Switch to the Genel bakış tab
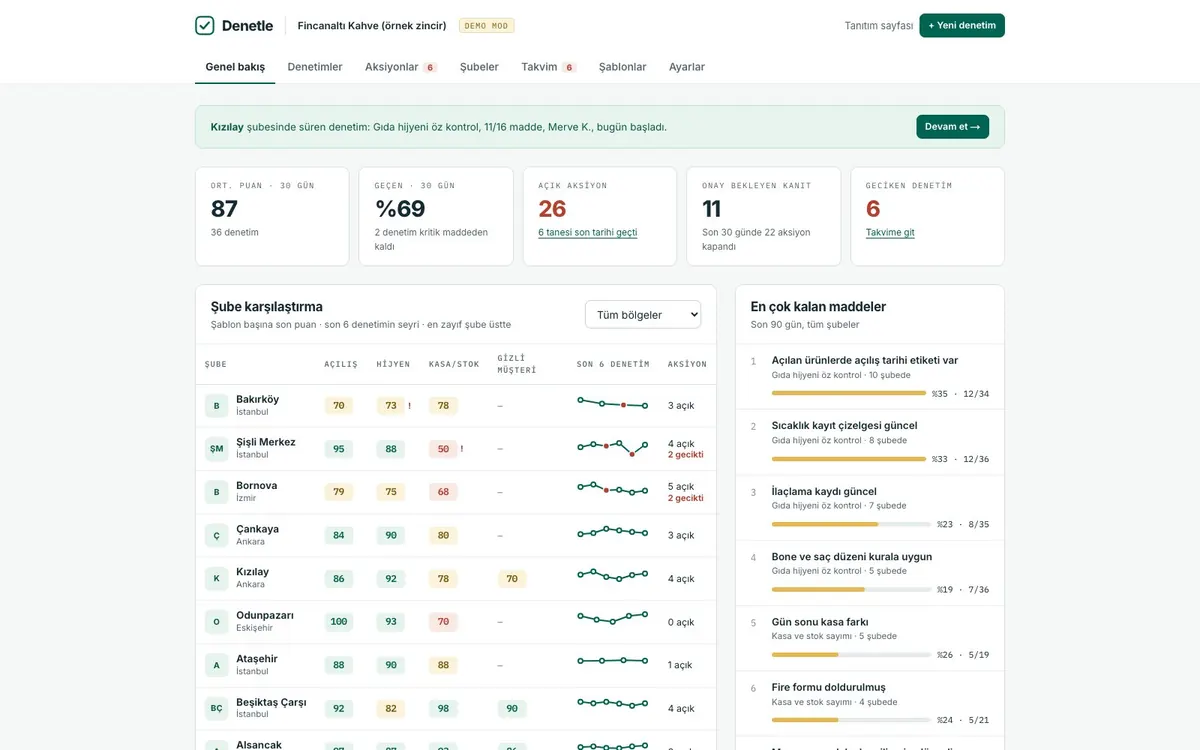The image size is (1200, 750). [x=235, y=67]
